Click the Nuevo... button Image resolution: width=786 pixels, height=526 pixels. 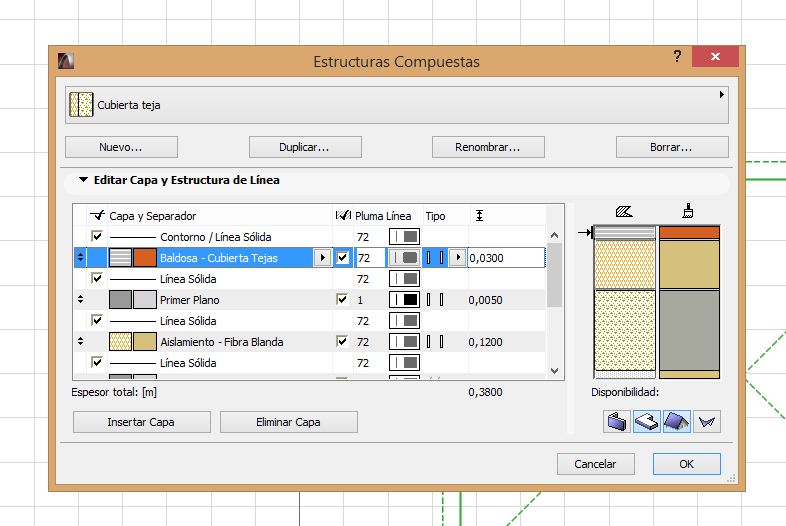click(x=121, y=147)
